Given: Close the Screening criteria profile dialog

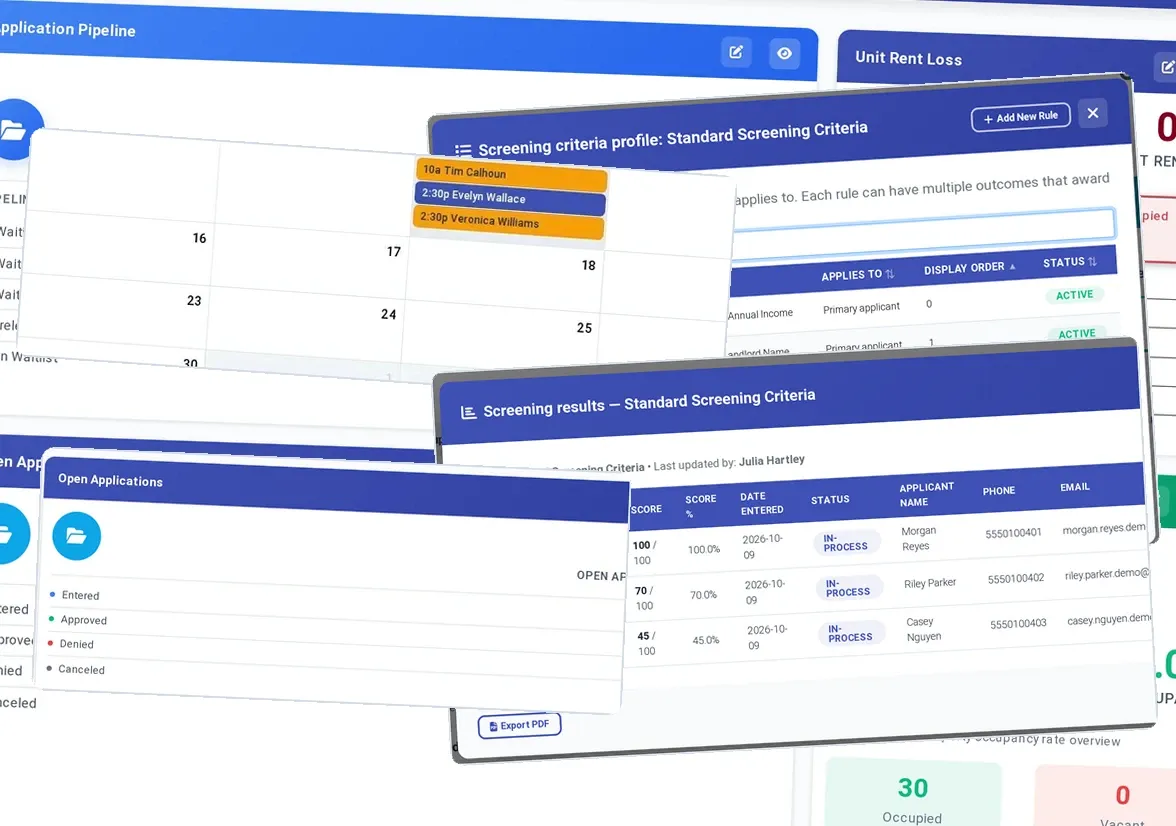Looking at the screenshot, I should (1093, 113).
